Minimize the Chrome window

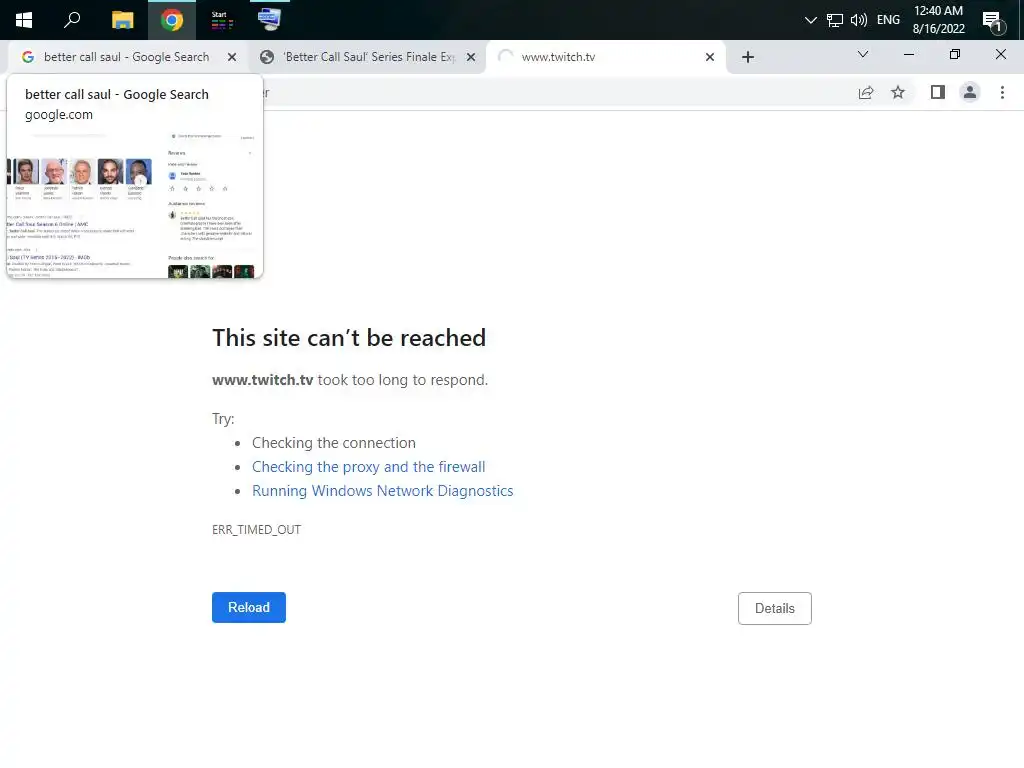tap(908, 55)
